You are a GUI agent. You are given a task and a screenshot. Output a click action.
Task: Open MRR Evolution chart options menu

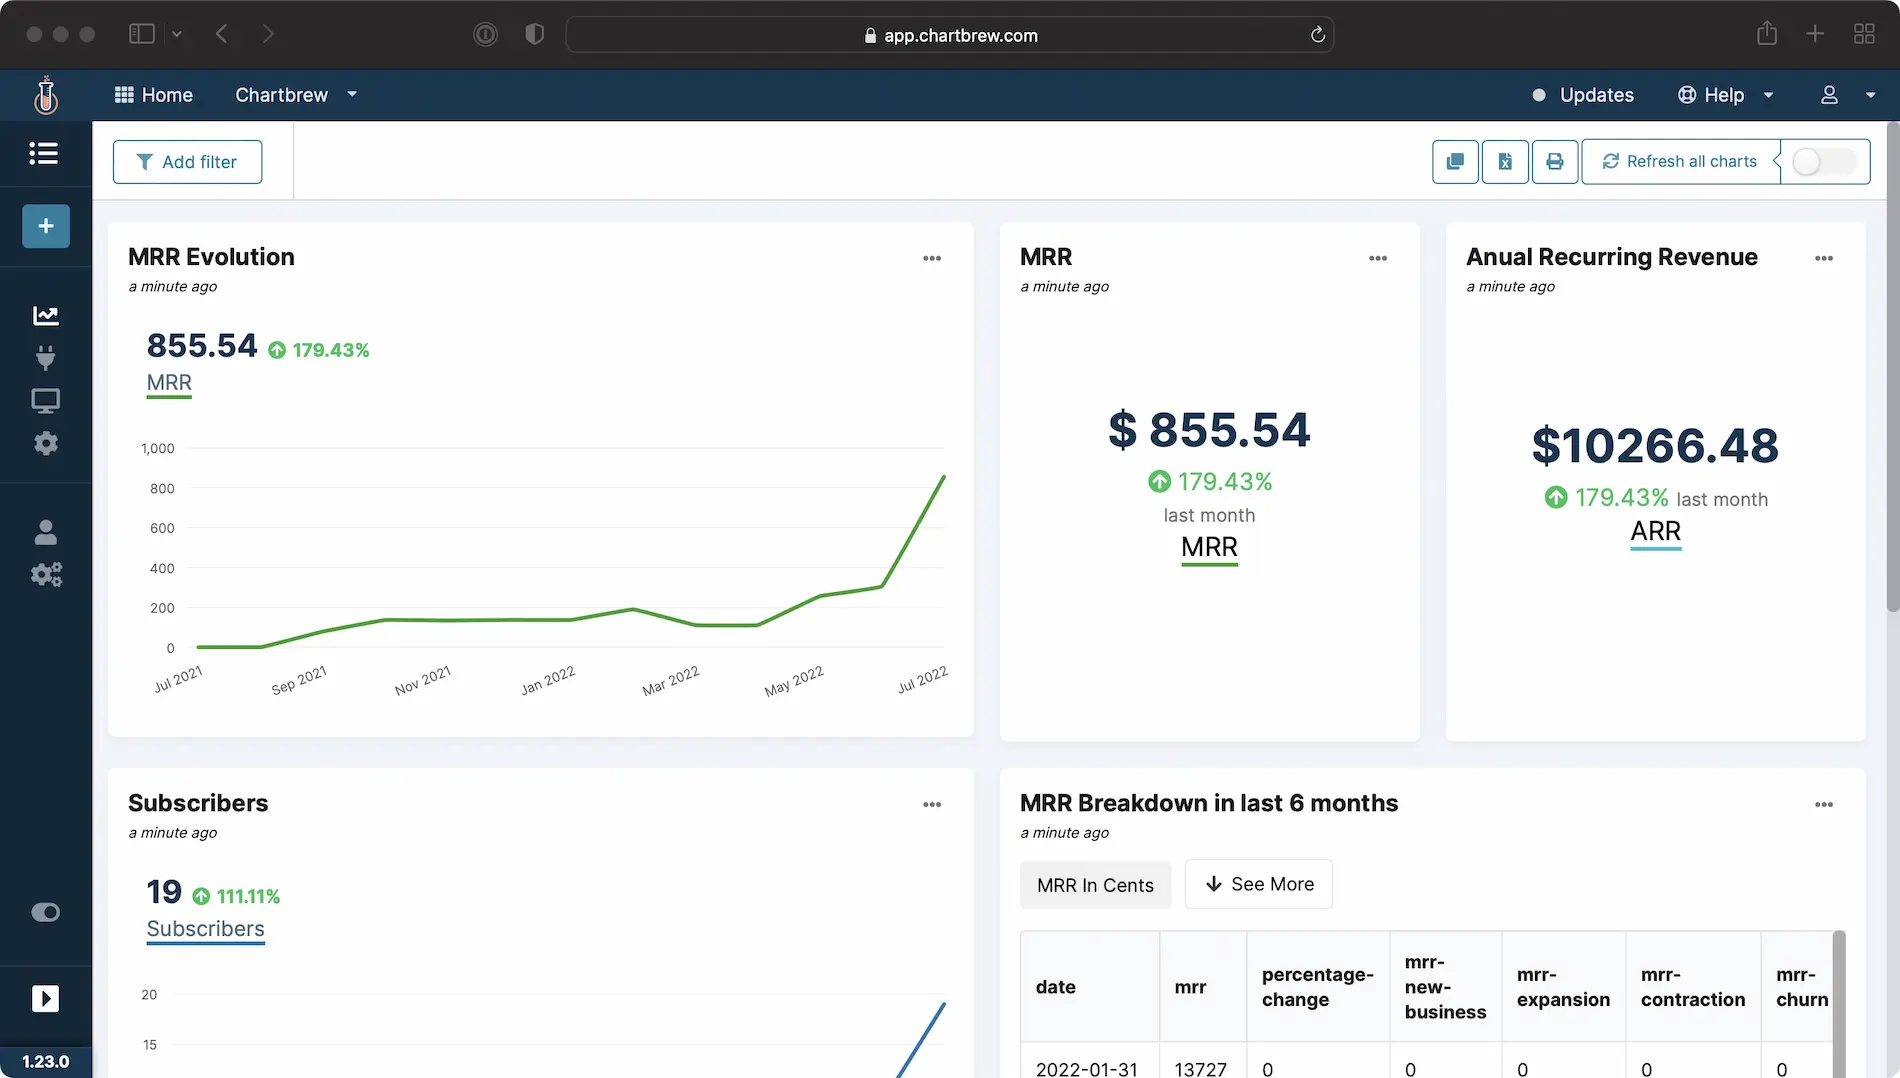point(932,258)
